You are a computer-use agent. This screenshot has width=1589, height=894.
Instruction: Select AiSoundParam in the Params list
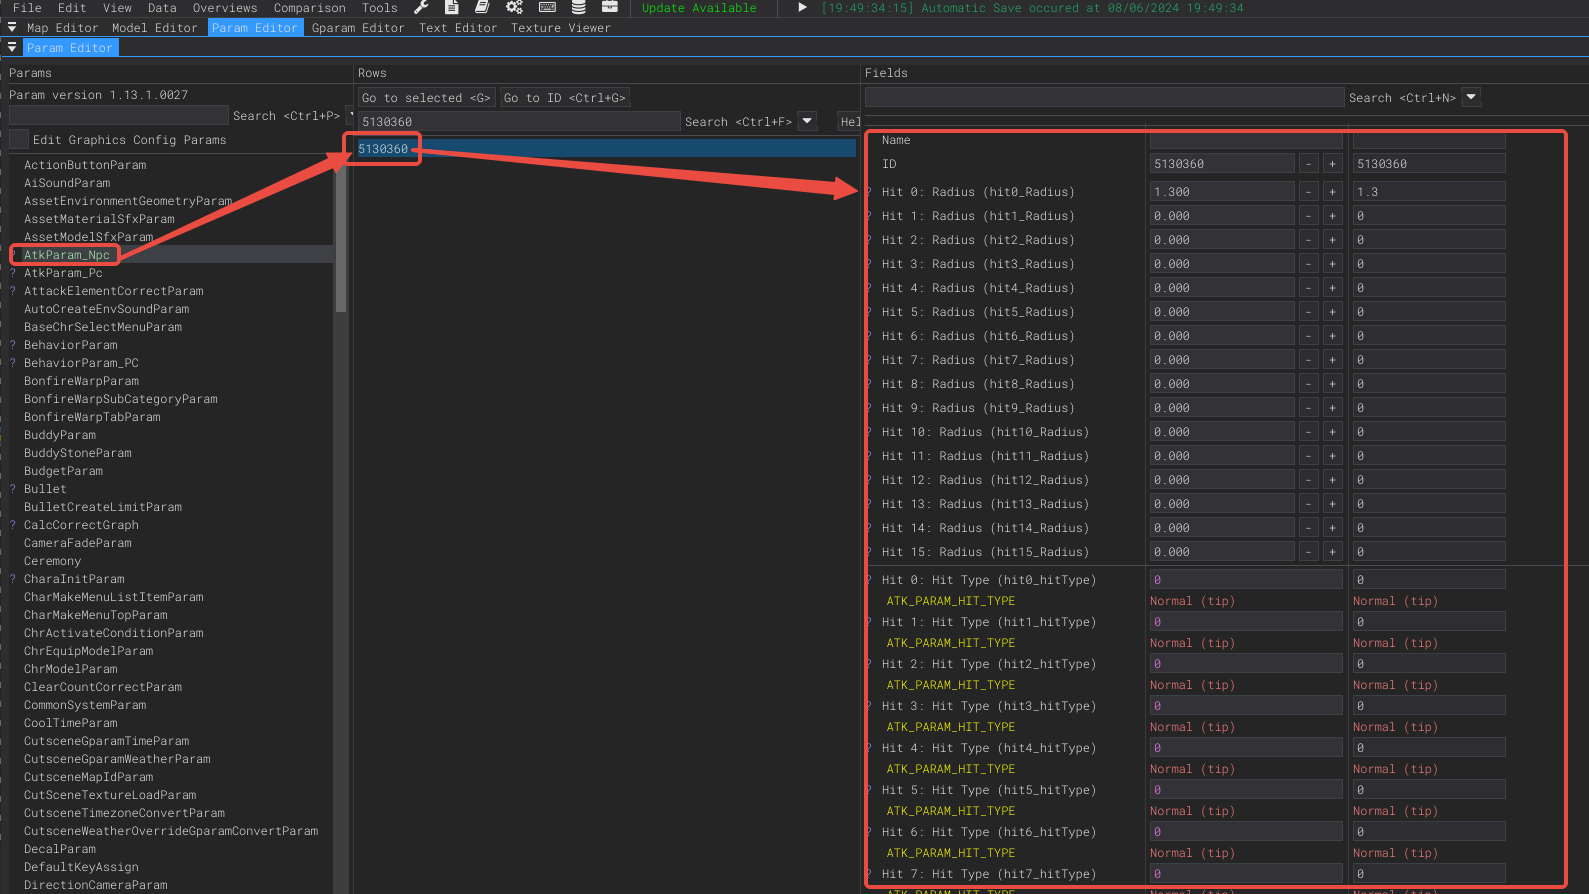pyautogui.click(x=67, y=183)
